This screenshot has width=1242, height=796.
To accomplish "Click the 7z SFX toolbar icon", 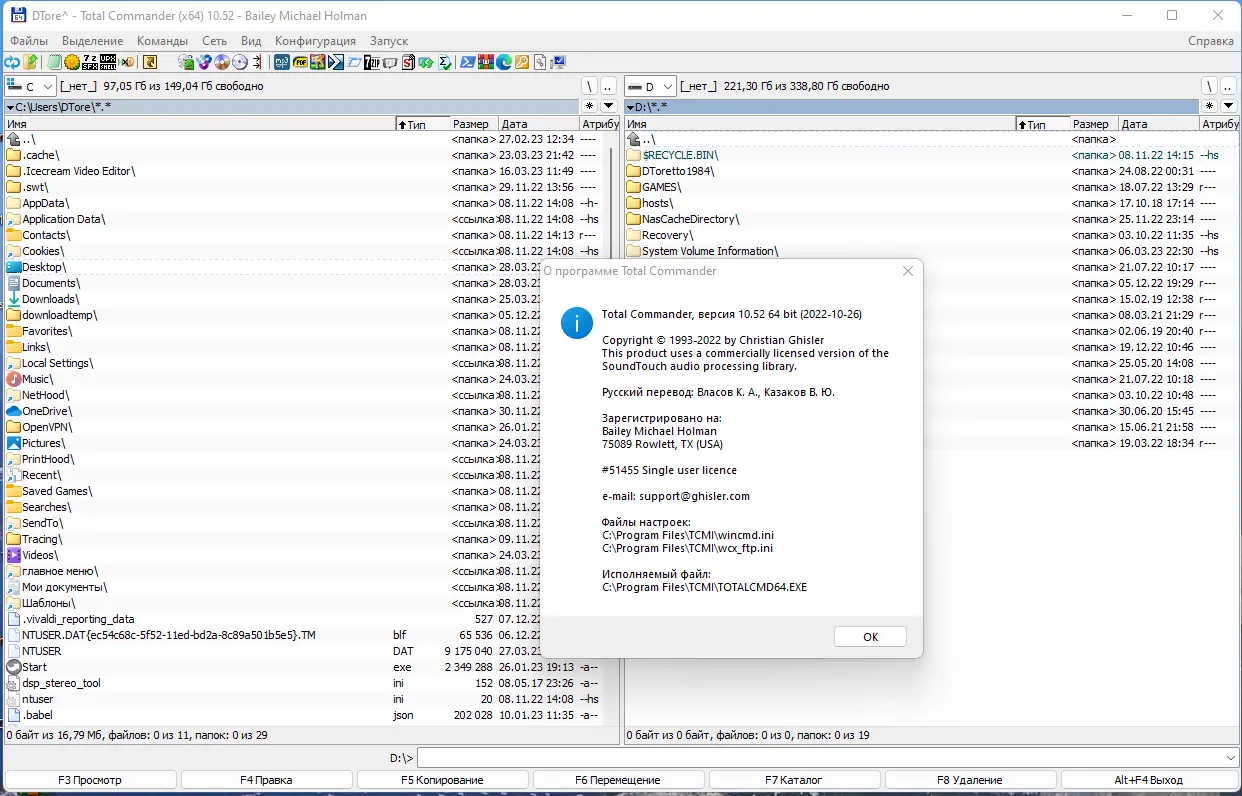I will point(89,62).
